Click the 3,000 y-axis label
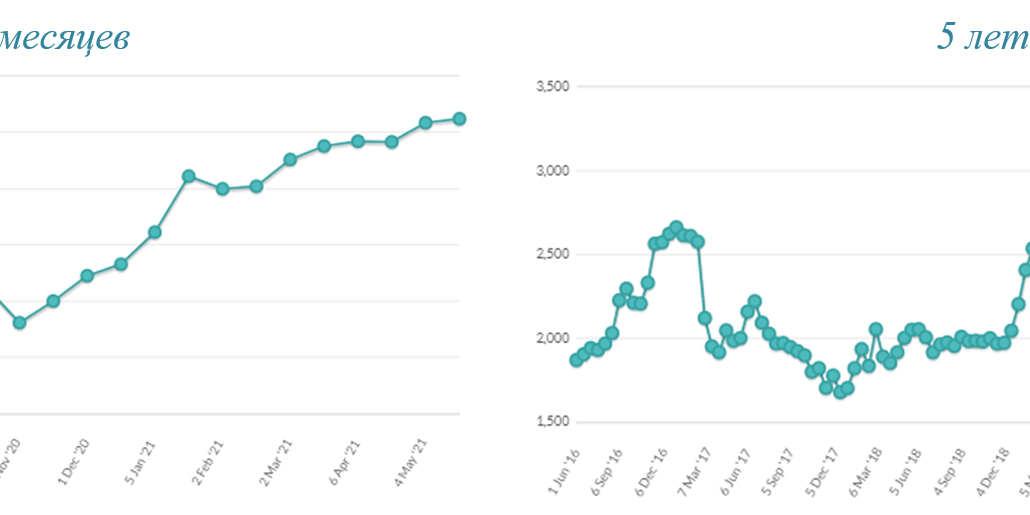Screen dimensions: 1030x515 [x=553, y=171]
